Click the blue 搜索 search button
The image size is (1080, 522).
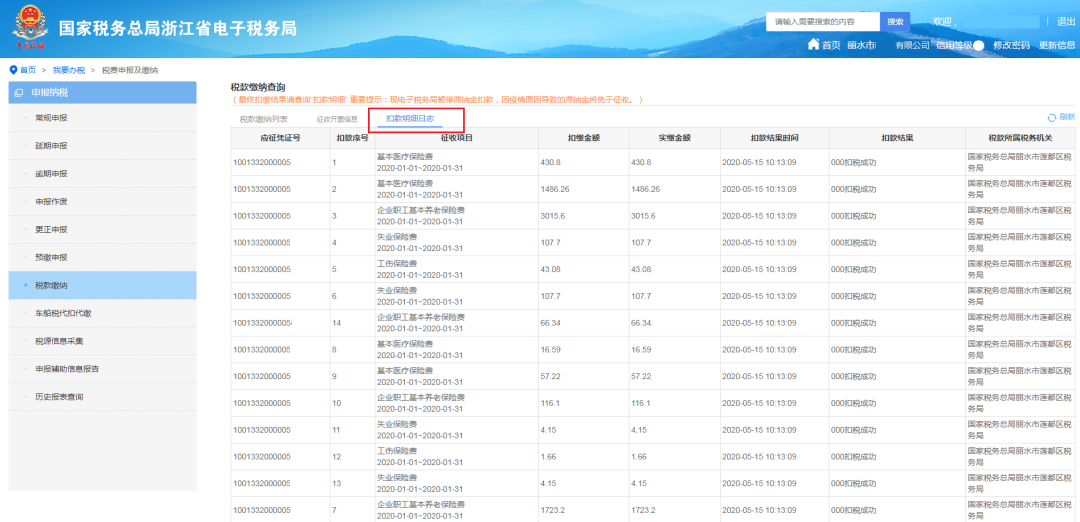coord(895,22)
